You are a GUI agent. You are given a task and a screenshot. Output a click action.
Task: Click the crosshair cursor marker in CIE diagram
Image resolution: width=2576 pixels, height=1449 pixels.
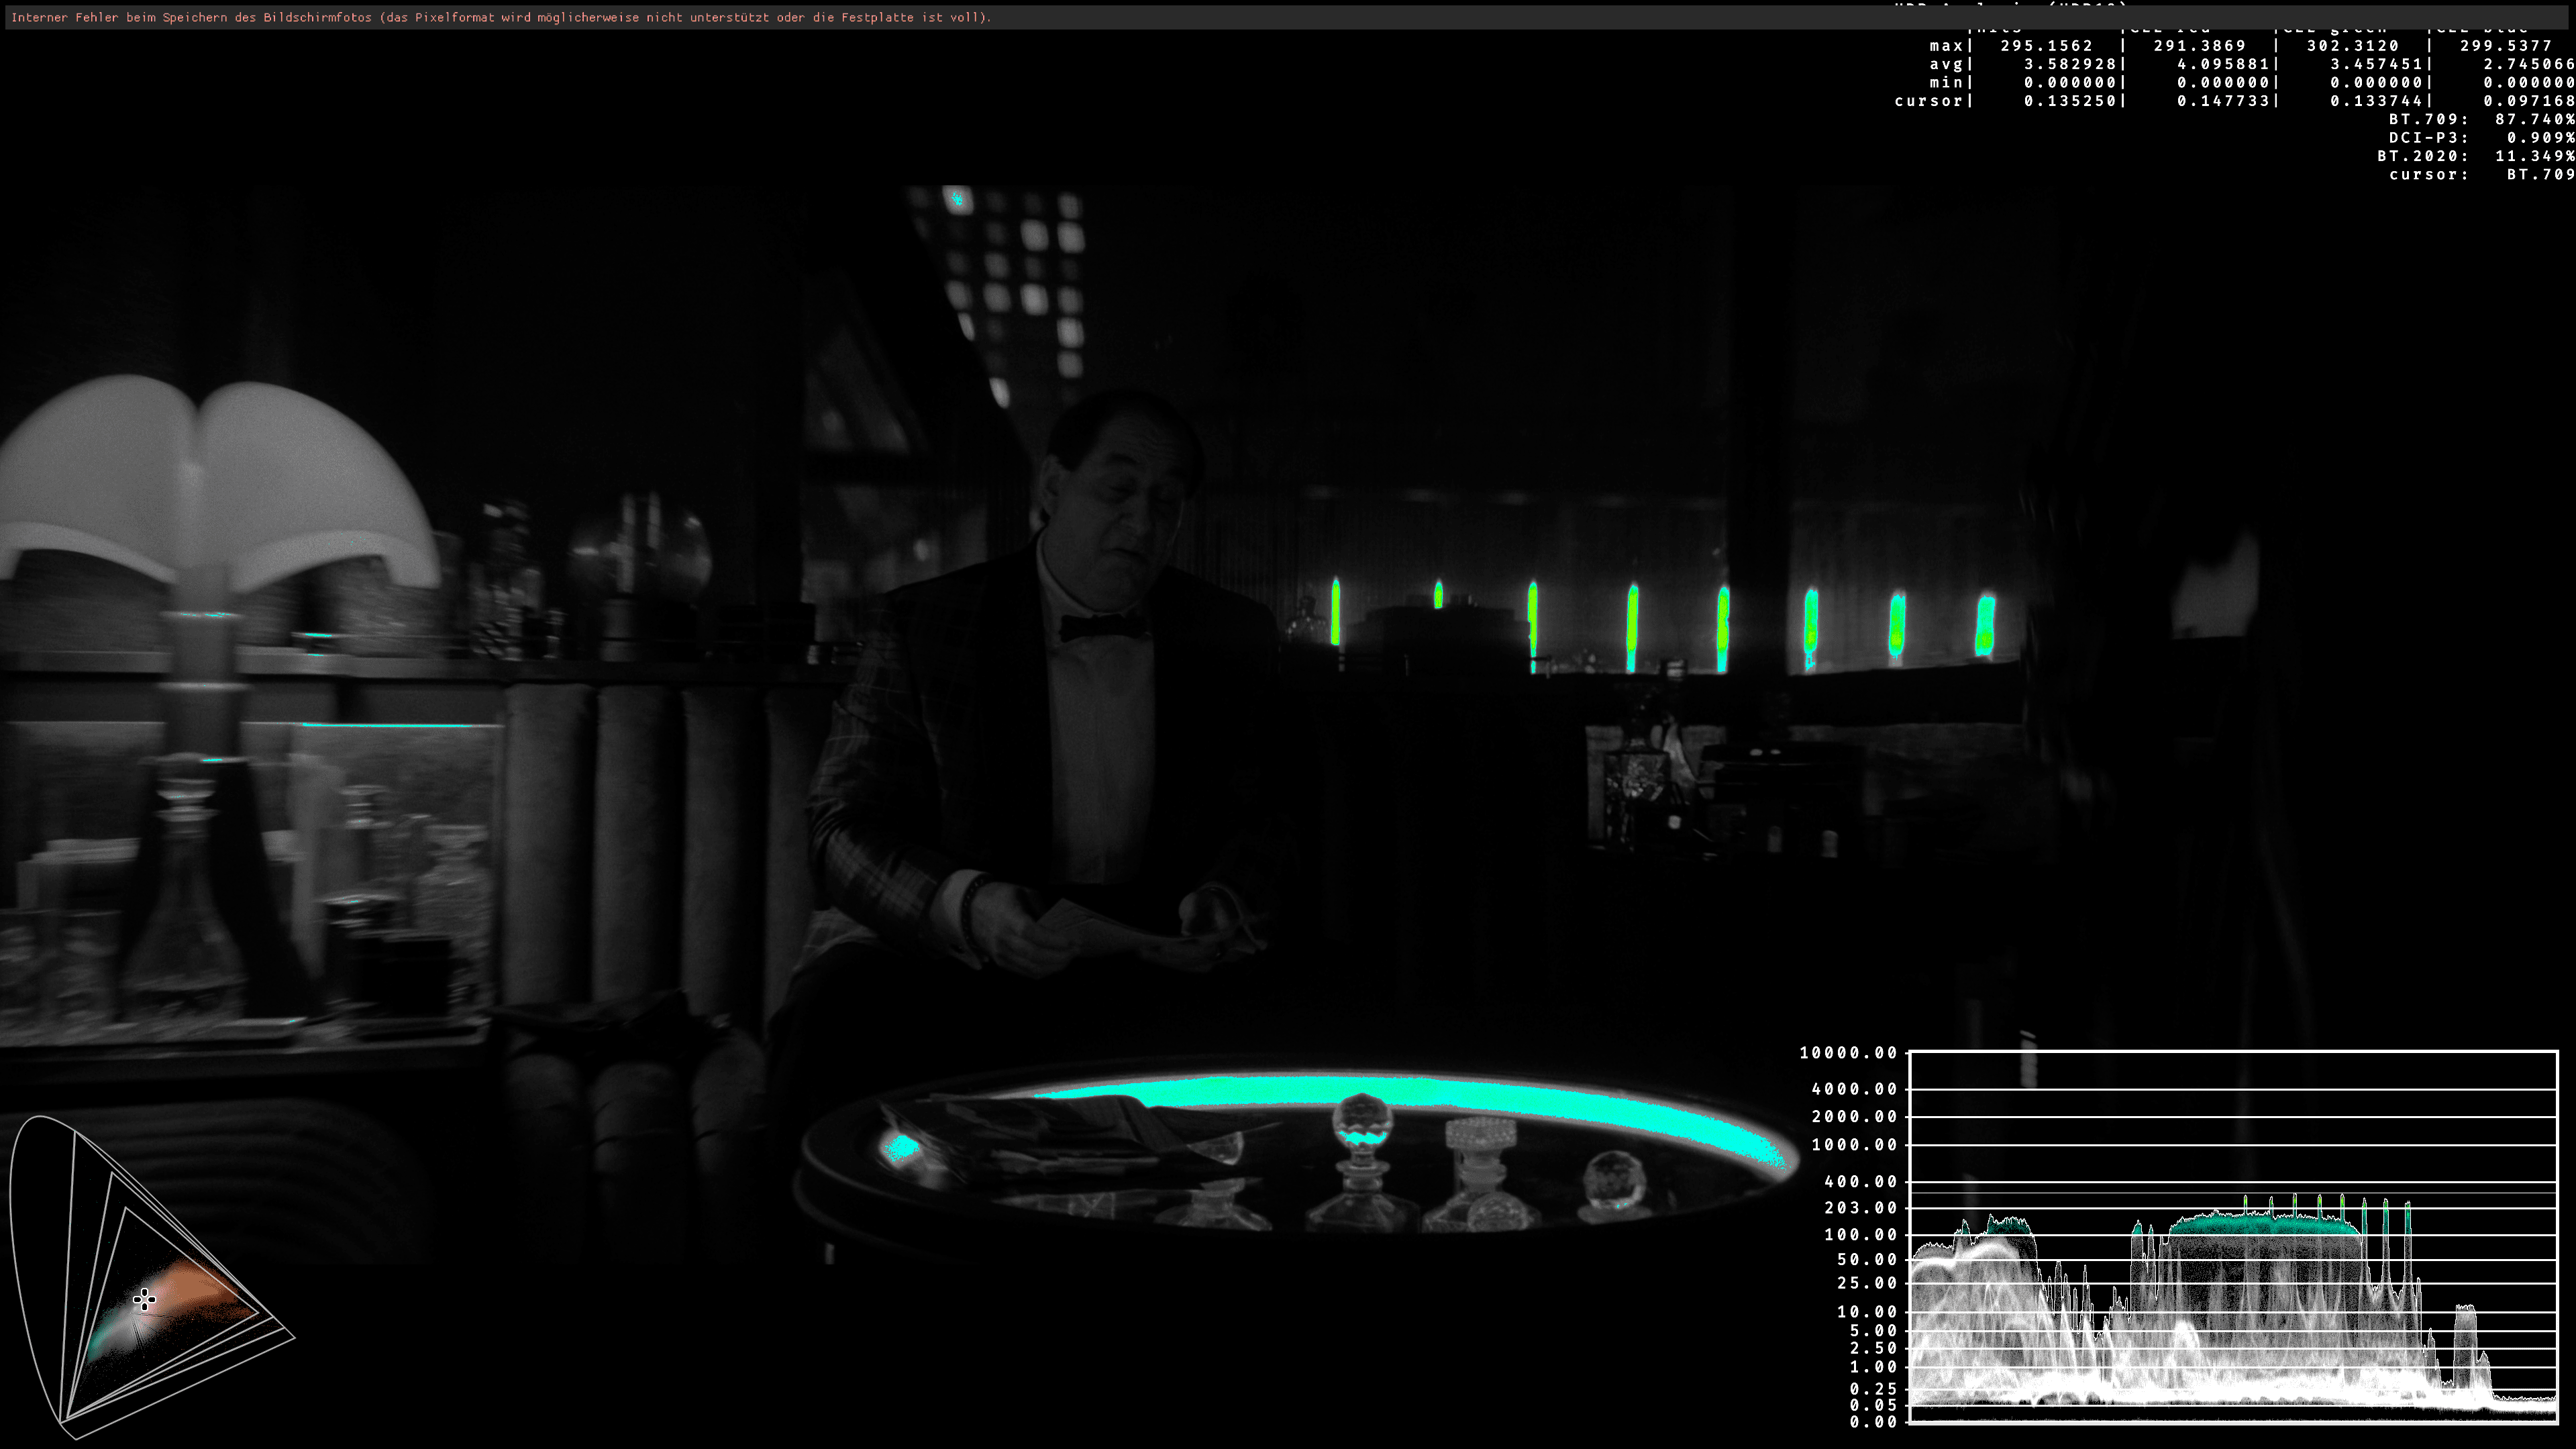(144, 1299)
